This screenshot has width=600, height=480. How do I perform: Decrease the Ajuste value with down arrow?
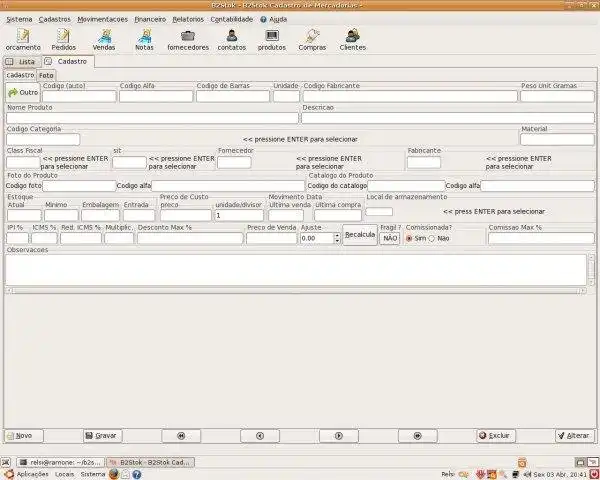coord(337,241)
